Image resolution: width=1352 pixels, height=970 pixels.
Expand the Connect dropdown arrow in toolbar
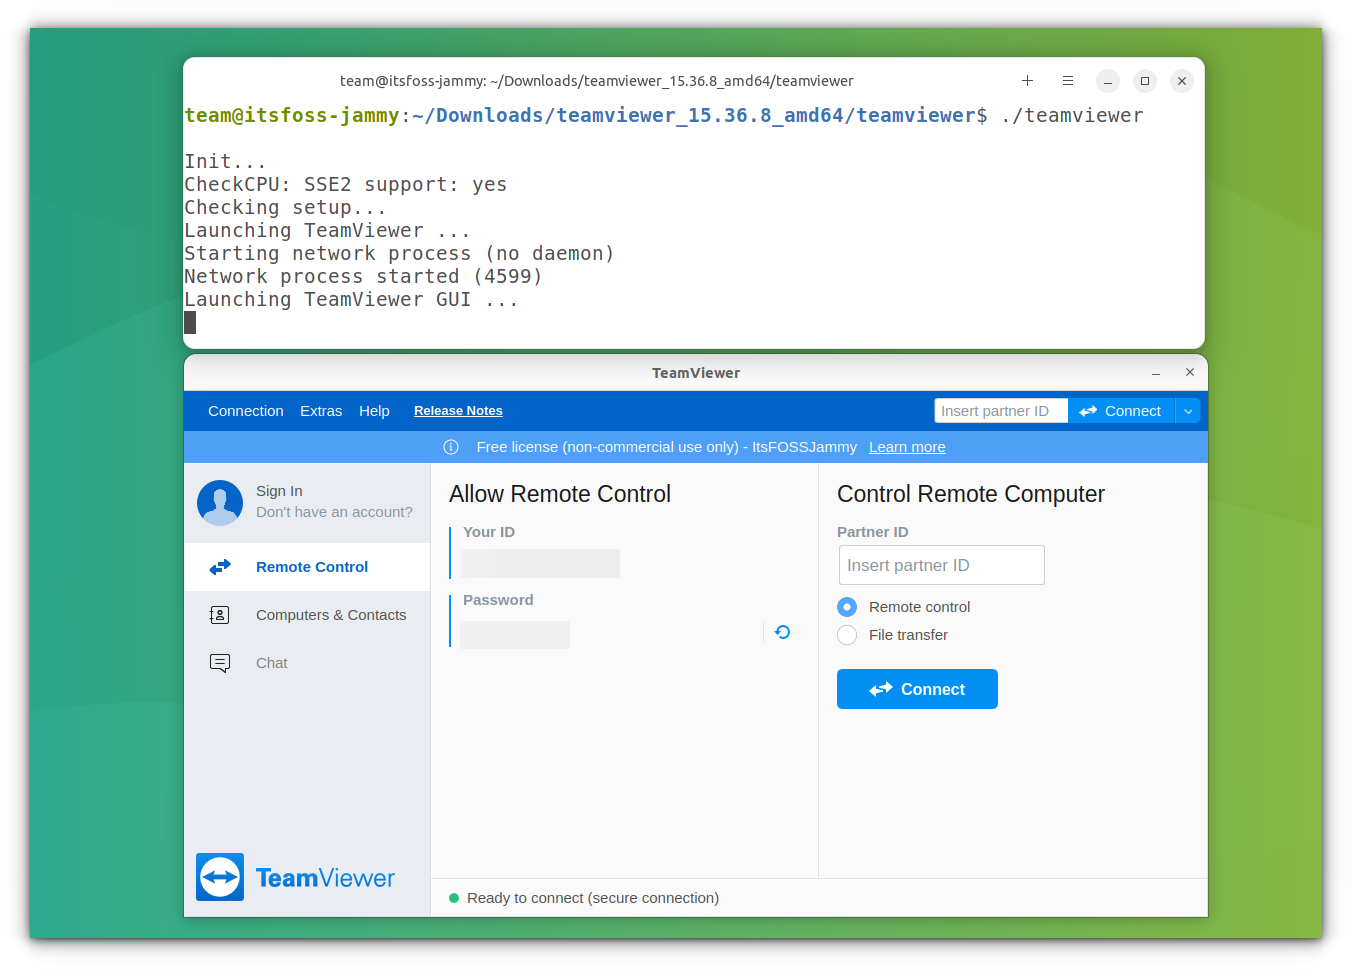[x=1188, y=411]
